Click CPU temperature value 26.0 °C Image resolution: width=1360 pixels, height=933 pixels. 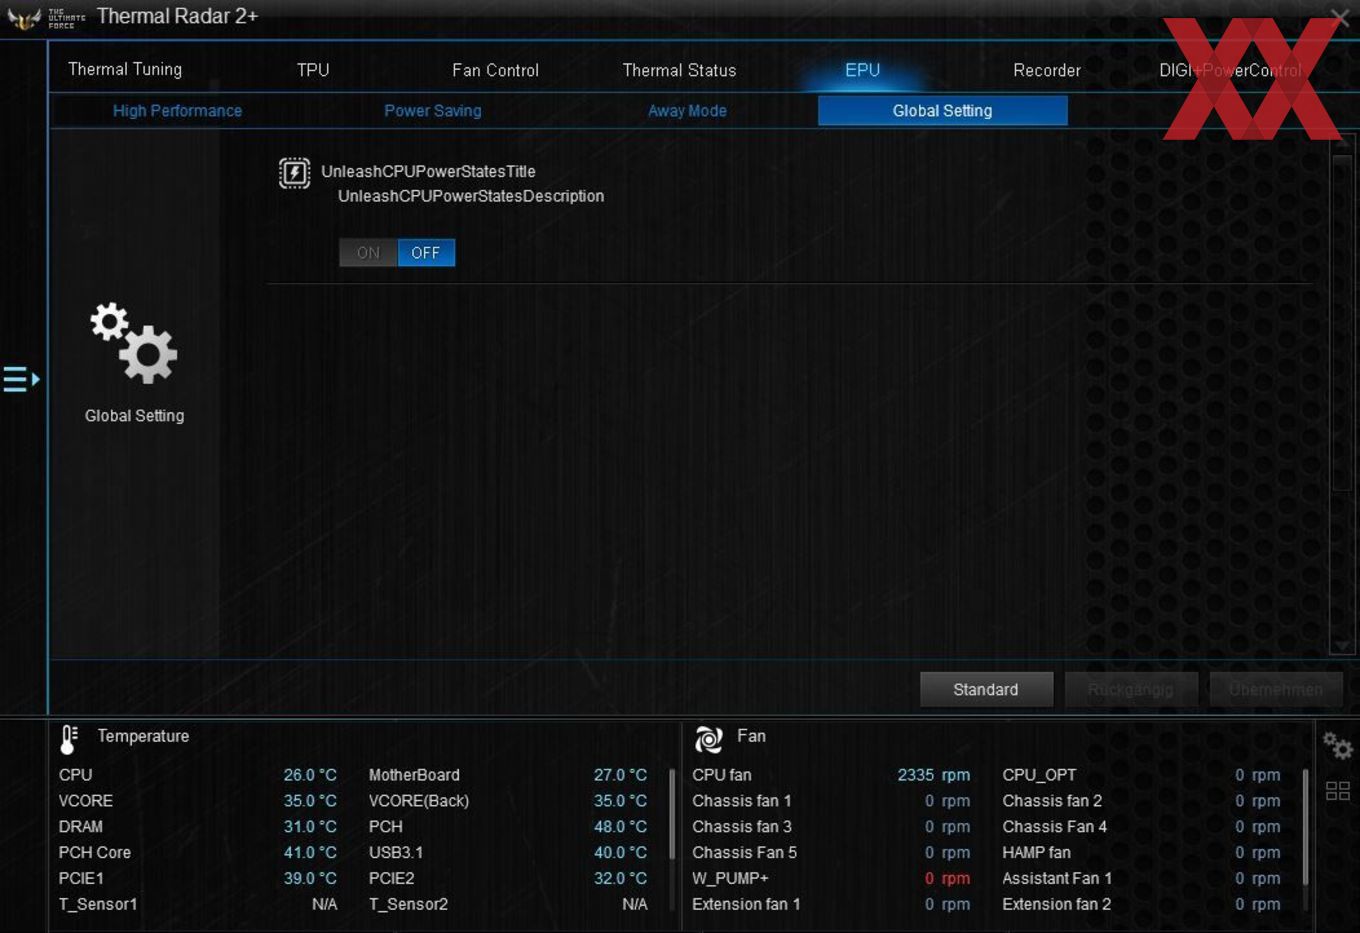click(310, 775)
